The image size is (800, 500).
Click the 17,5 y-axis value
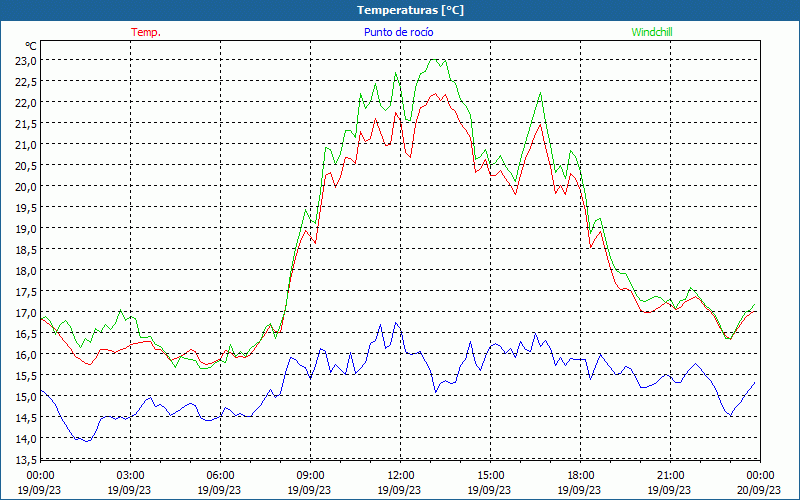tap(26, 291)
